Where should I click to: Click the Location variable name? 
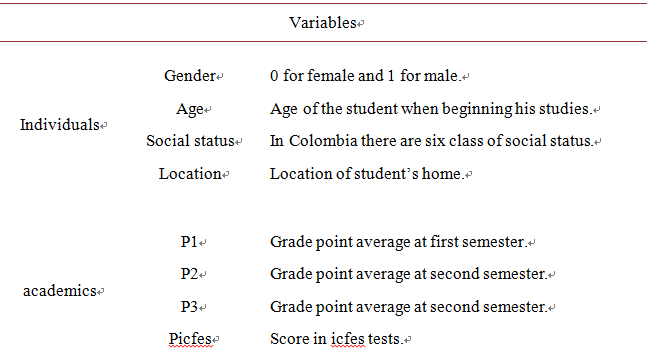190,174
